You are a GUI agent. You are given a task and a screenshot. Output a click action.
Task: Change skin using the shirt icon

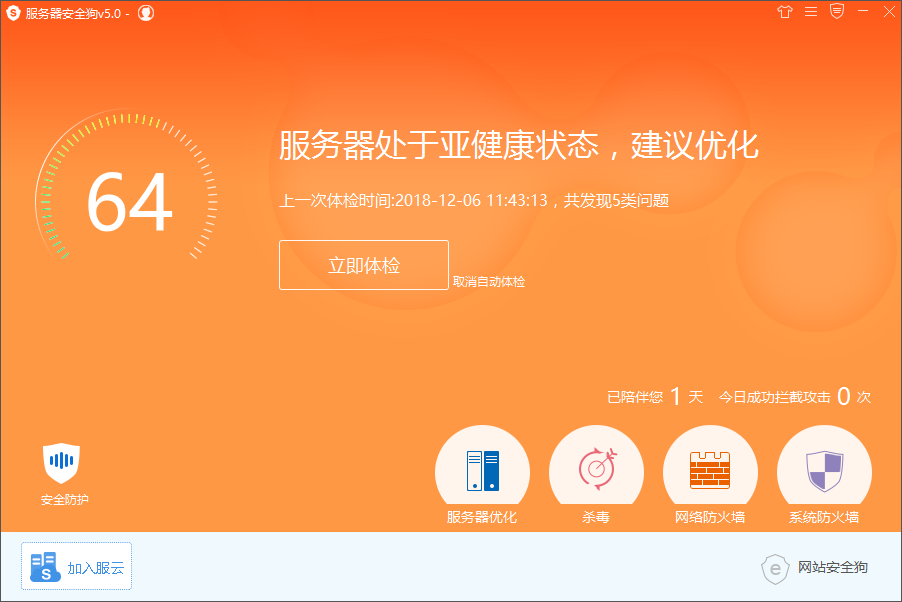(784, 12)
